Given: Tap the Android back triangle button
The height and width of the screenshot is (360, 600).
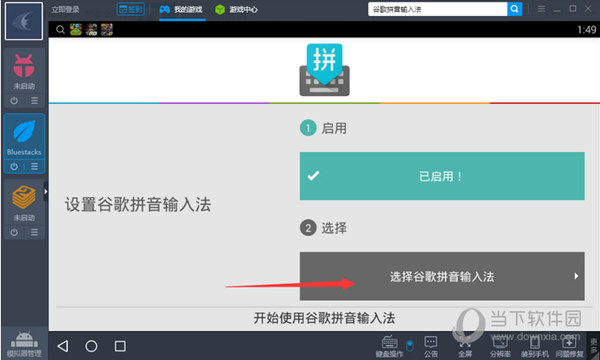Looking at the screenshot, I should 63,346.
